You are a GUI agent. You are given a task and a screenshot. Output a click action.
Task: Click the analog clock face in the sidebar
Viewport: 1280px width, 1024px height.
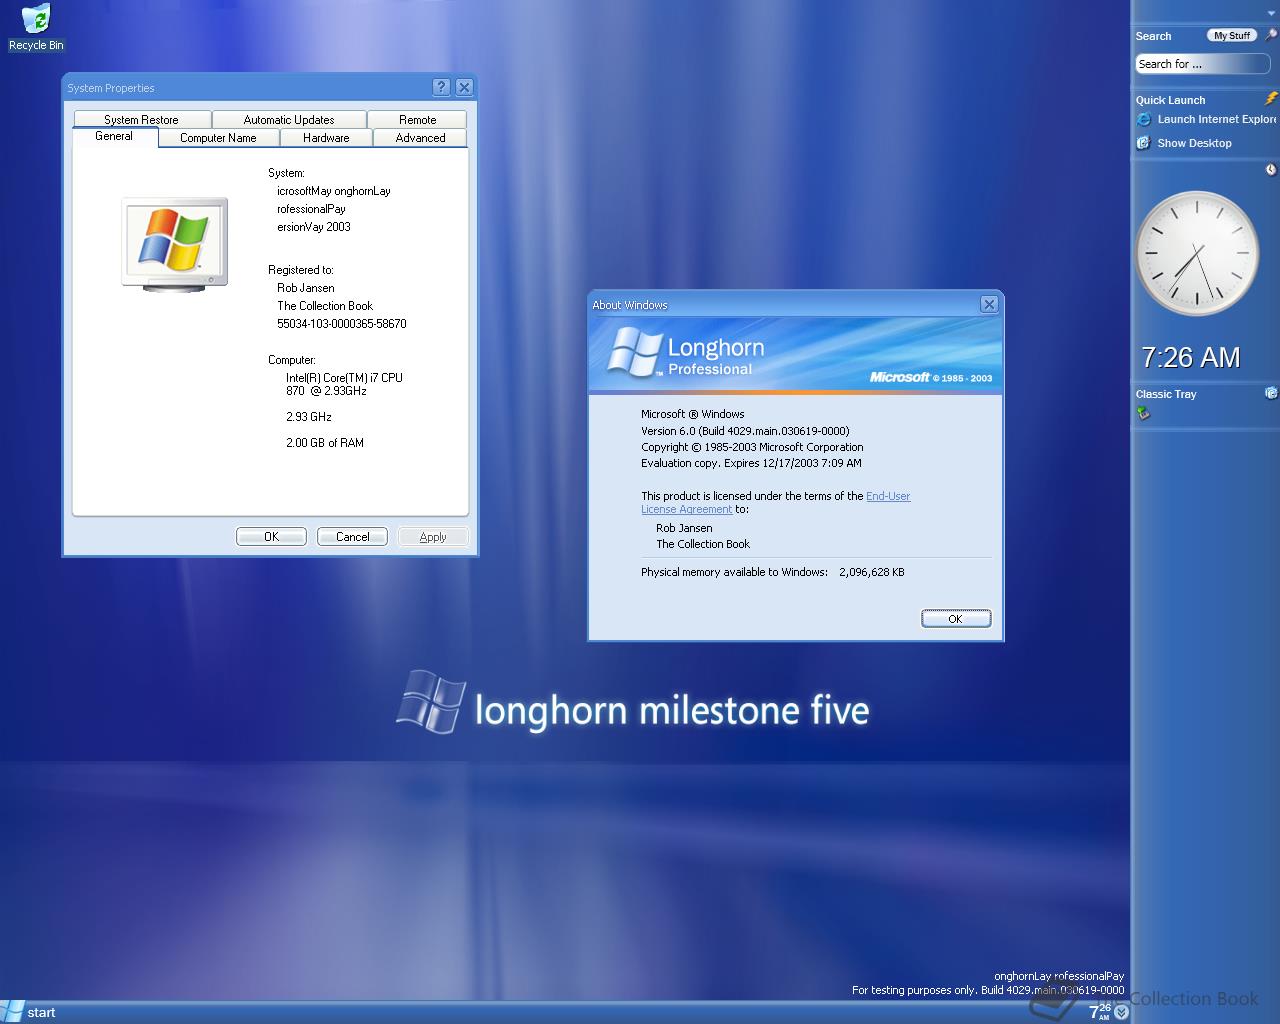pyautogui.click(x=1197, y=254)
